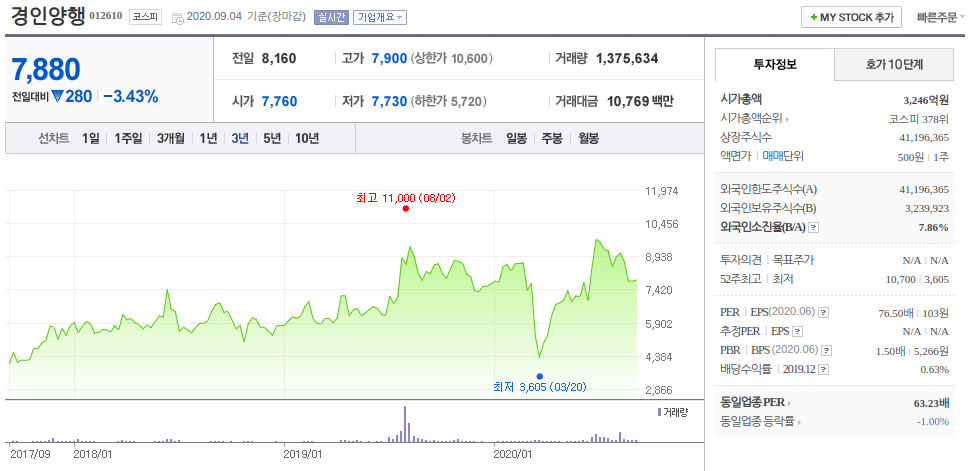Viewport: 971px width, 471px height.
Task: Click the 하한가 5,720 text
Action: pyautogui.click(x=448, y=102)
